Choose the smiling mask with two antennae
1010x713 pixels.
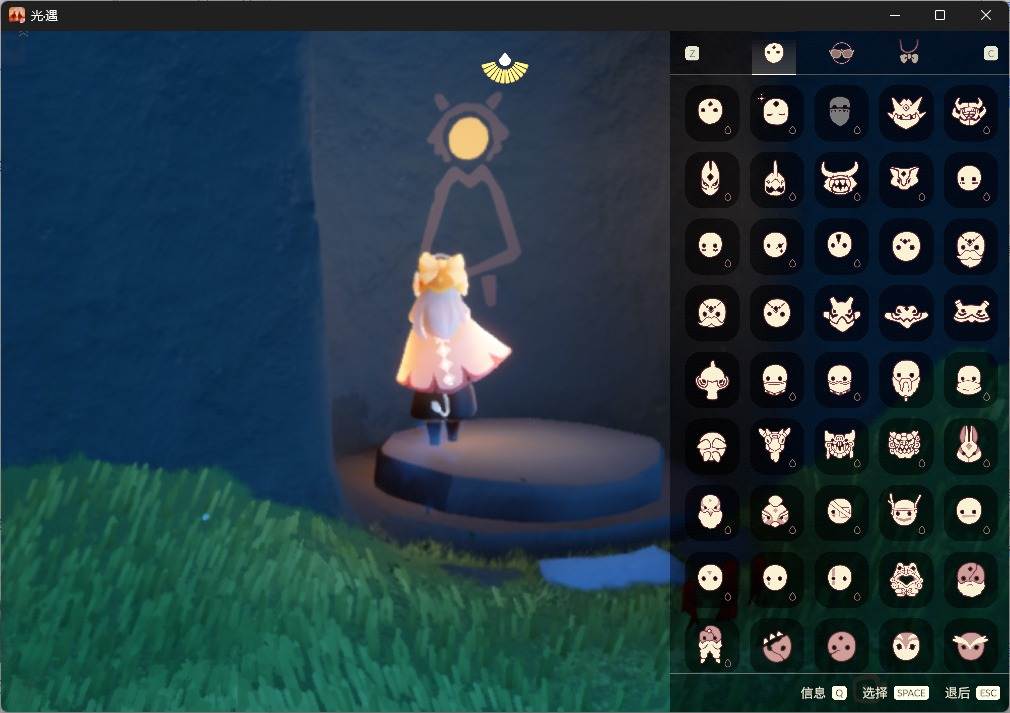[x=906, y=513]
